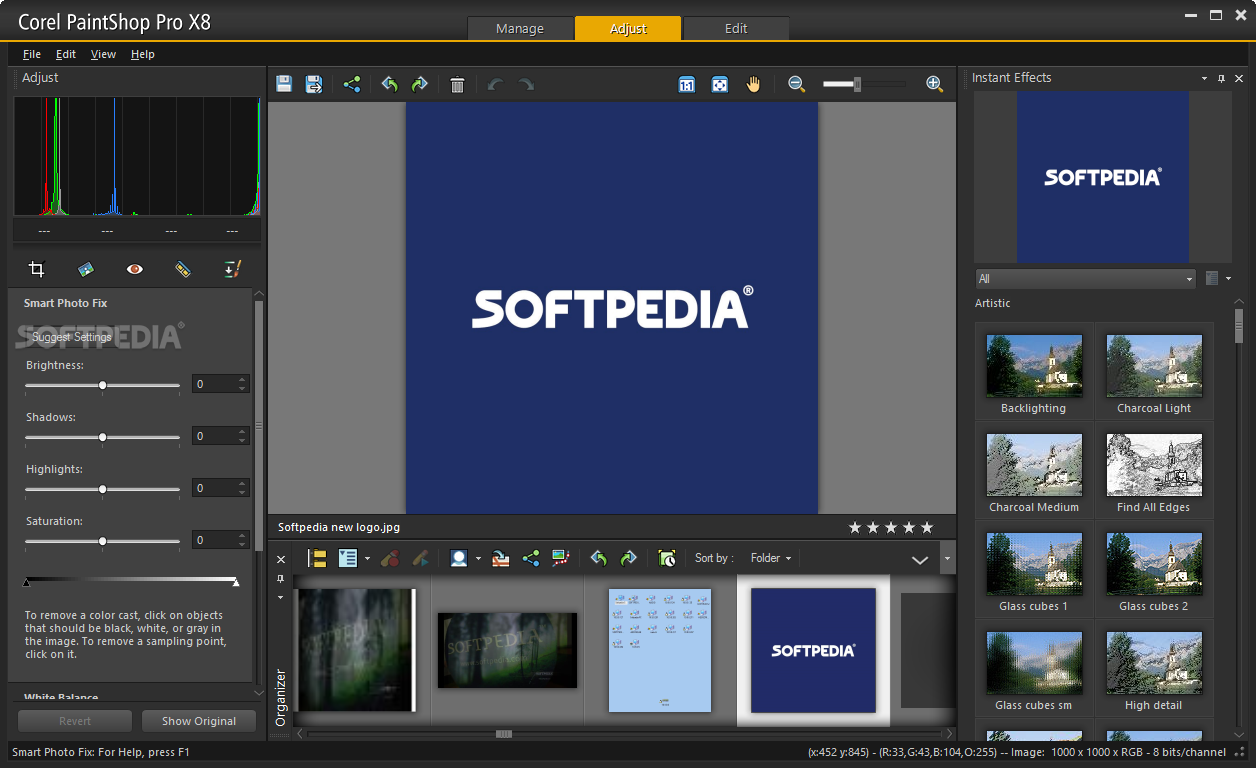The image size is (1256, 768).
Task: Select the Crop tool in the Adjust panel
Action: pyautogui.click(x=37, y=269)
